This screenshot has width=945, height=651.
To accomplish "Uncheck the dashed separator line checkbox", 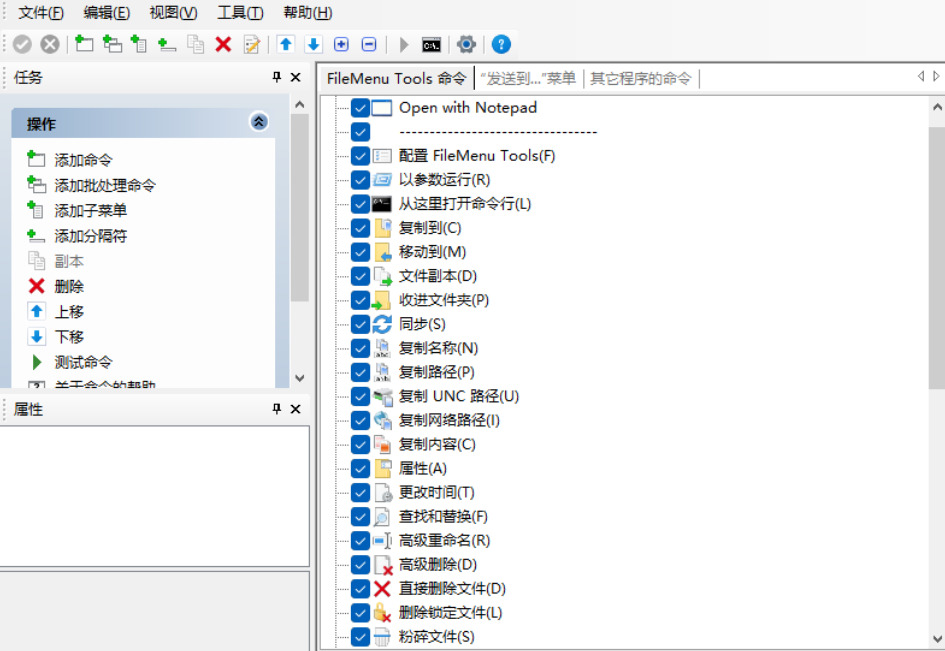I will (x=360, y=132).
